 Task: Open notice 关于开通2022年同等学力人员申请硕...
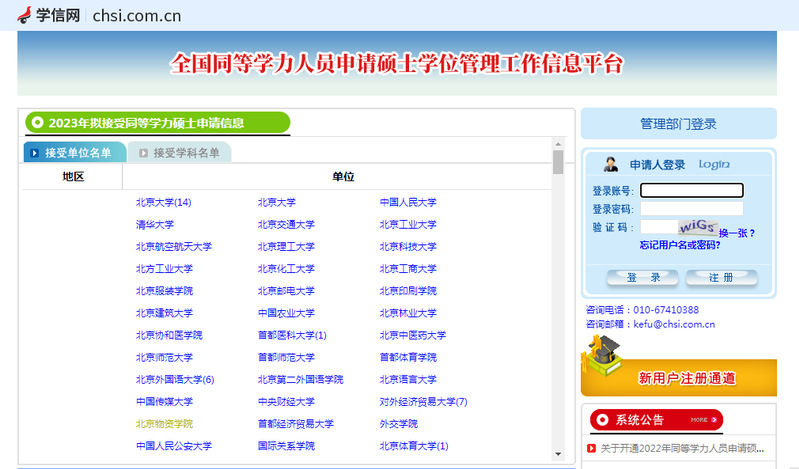point(682,449)
